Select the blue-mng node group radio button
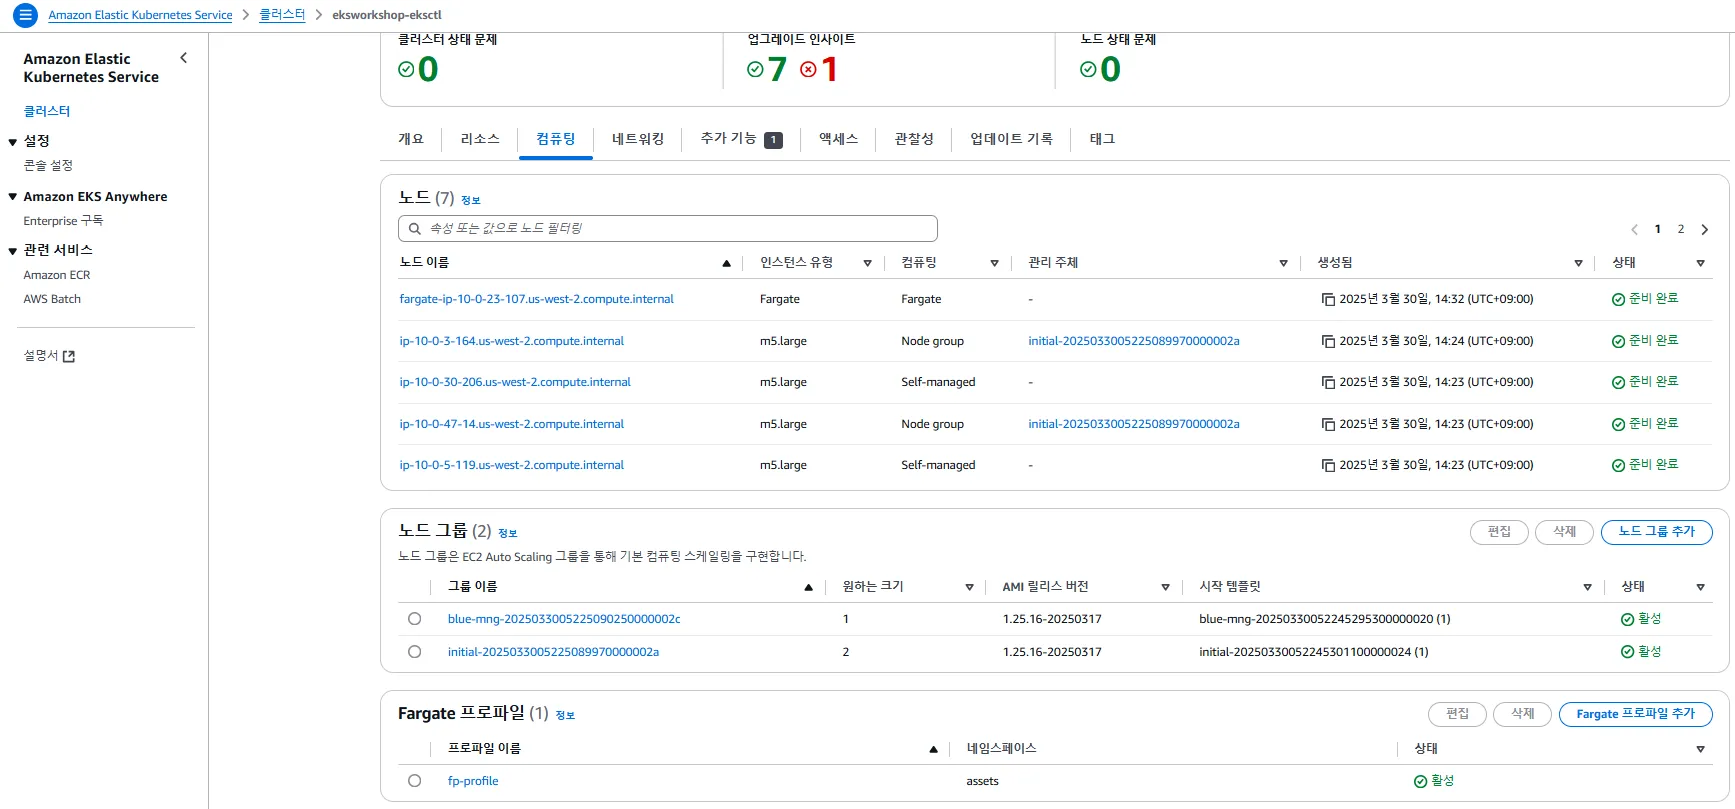 [x=414, y=619]
